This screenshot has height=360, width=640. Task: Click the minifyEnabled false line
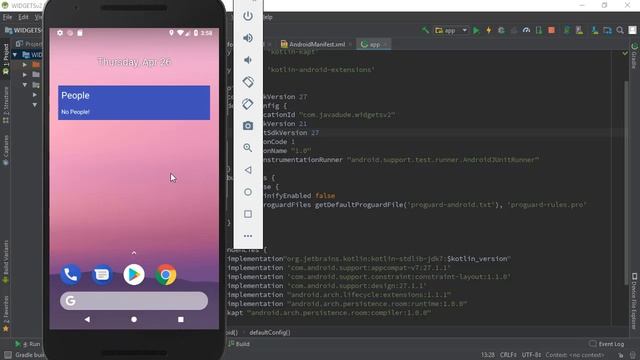(299, 196)
